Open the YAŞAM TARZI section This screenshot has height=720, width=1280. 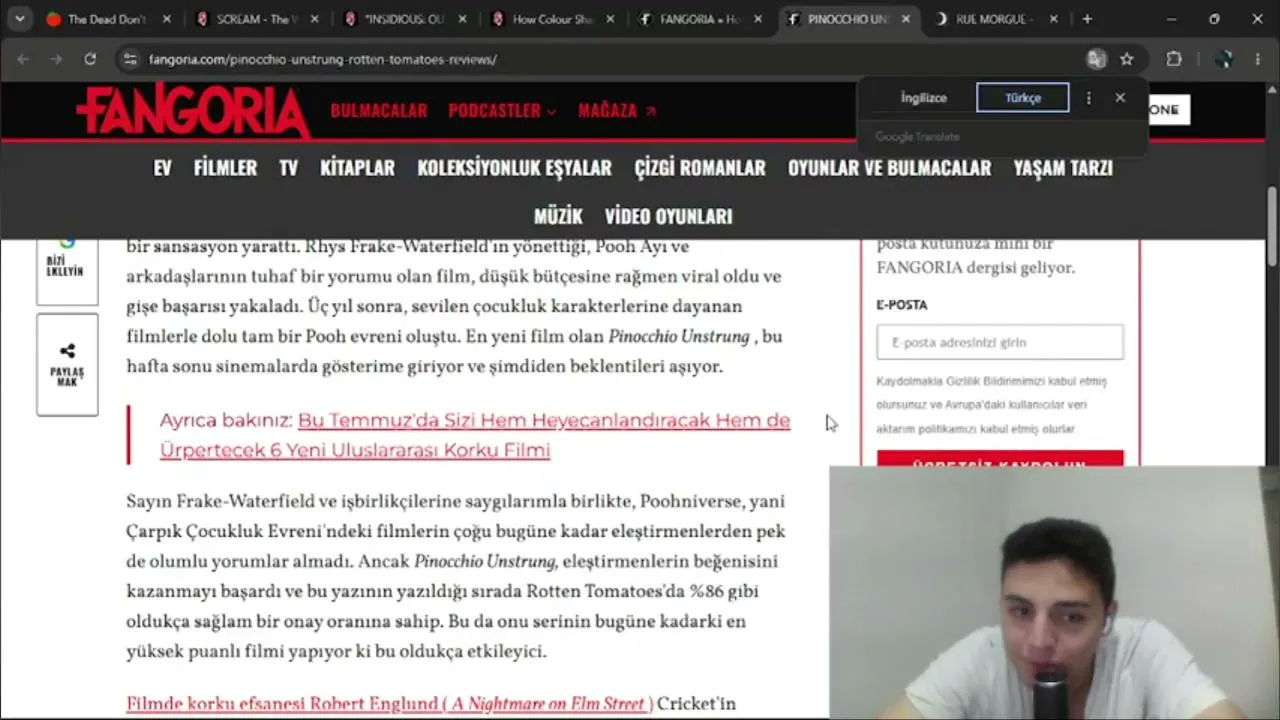(x=1063, y=168)
